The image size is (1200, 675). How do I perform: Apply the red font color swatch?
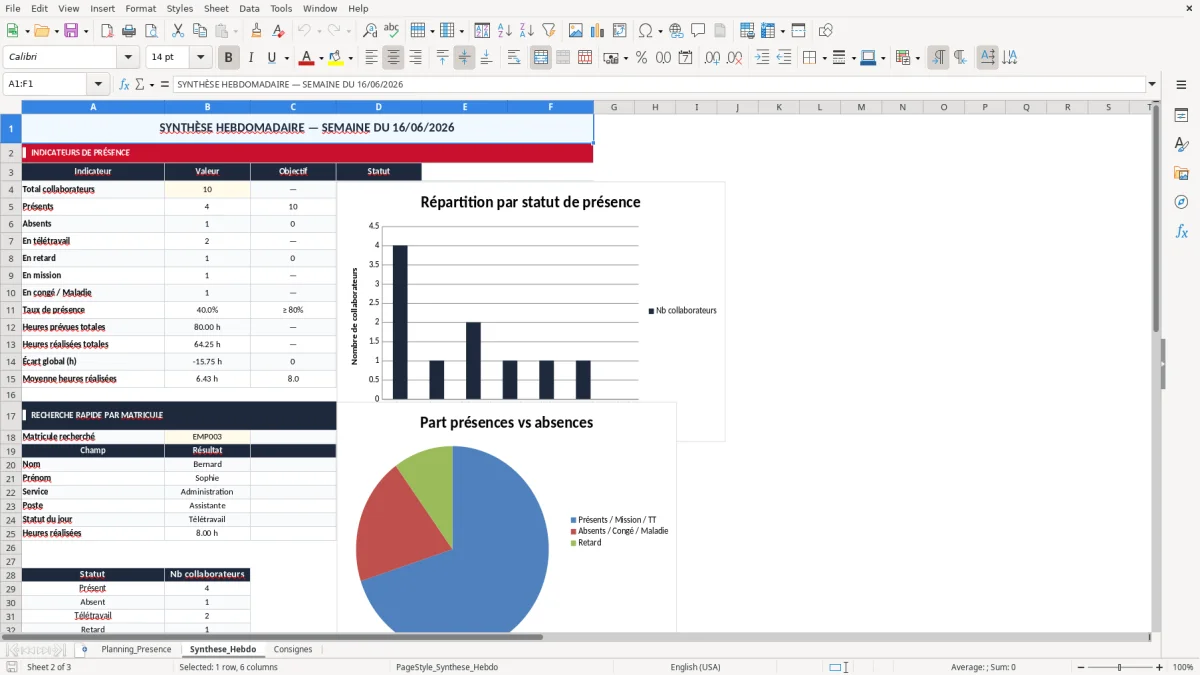tap(307, 58)
